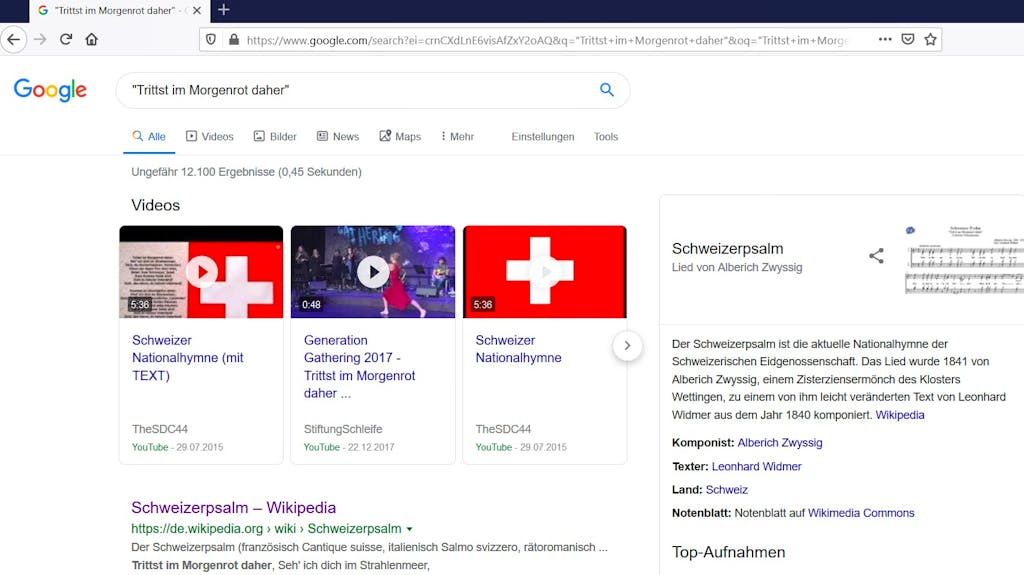Open the browser home icon
This screenshot has height=575, width=1024.
click(91, 39)
